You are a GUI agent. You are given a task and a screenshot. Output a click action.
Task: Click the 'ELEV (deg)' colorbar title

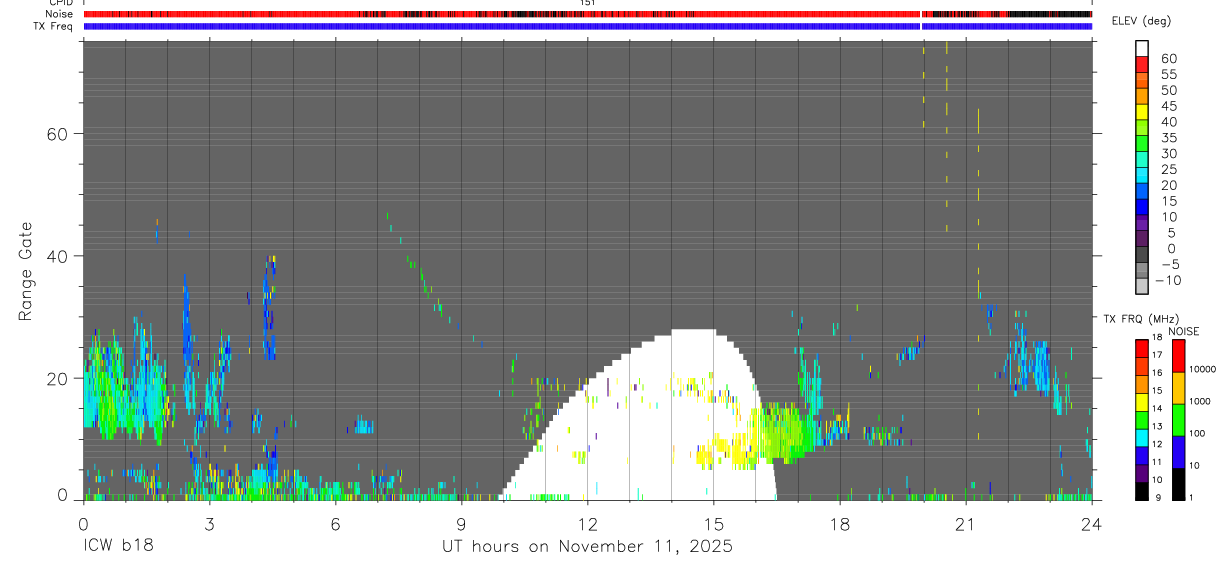click(x=1141, y=21)
